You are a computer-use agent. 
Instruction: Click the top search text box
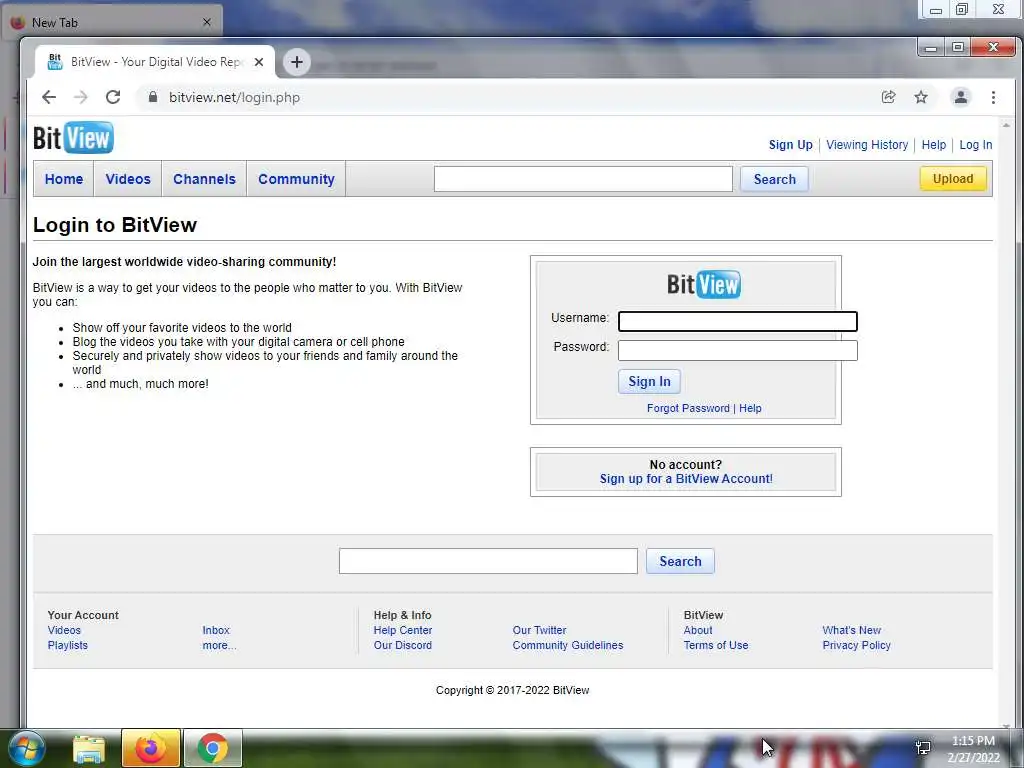pos(583,179)
